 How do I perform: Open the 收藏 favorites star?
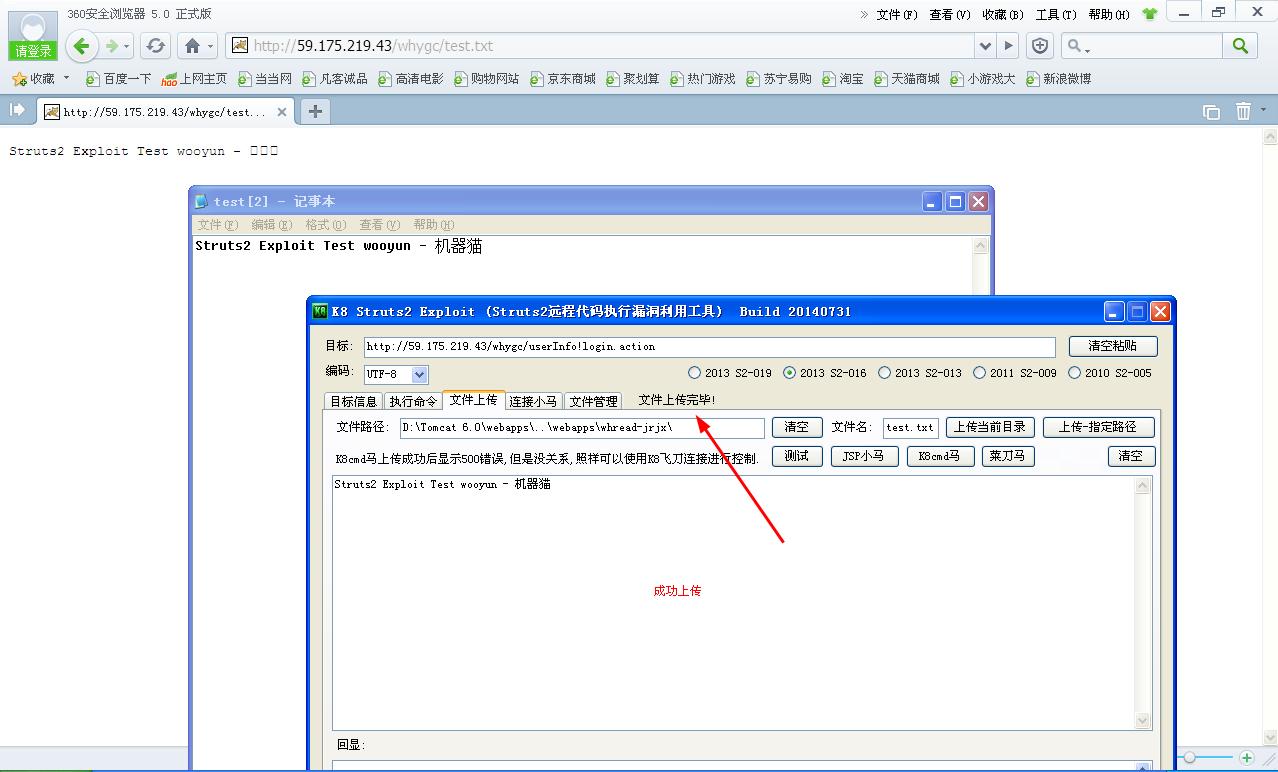pos(33,79)
